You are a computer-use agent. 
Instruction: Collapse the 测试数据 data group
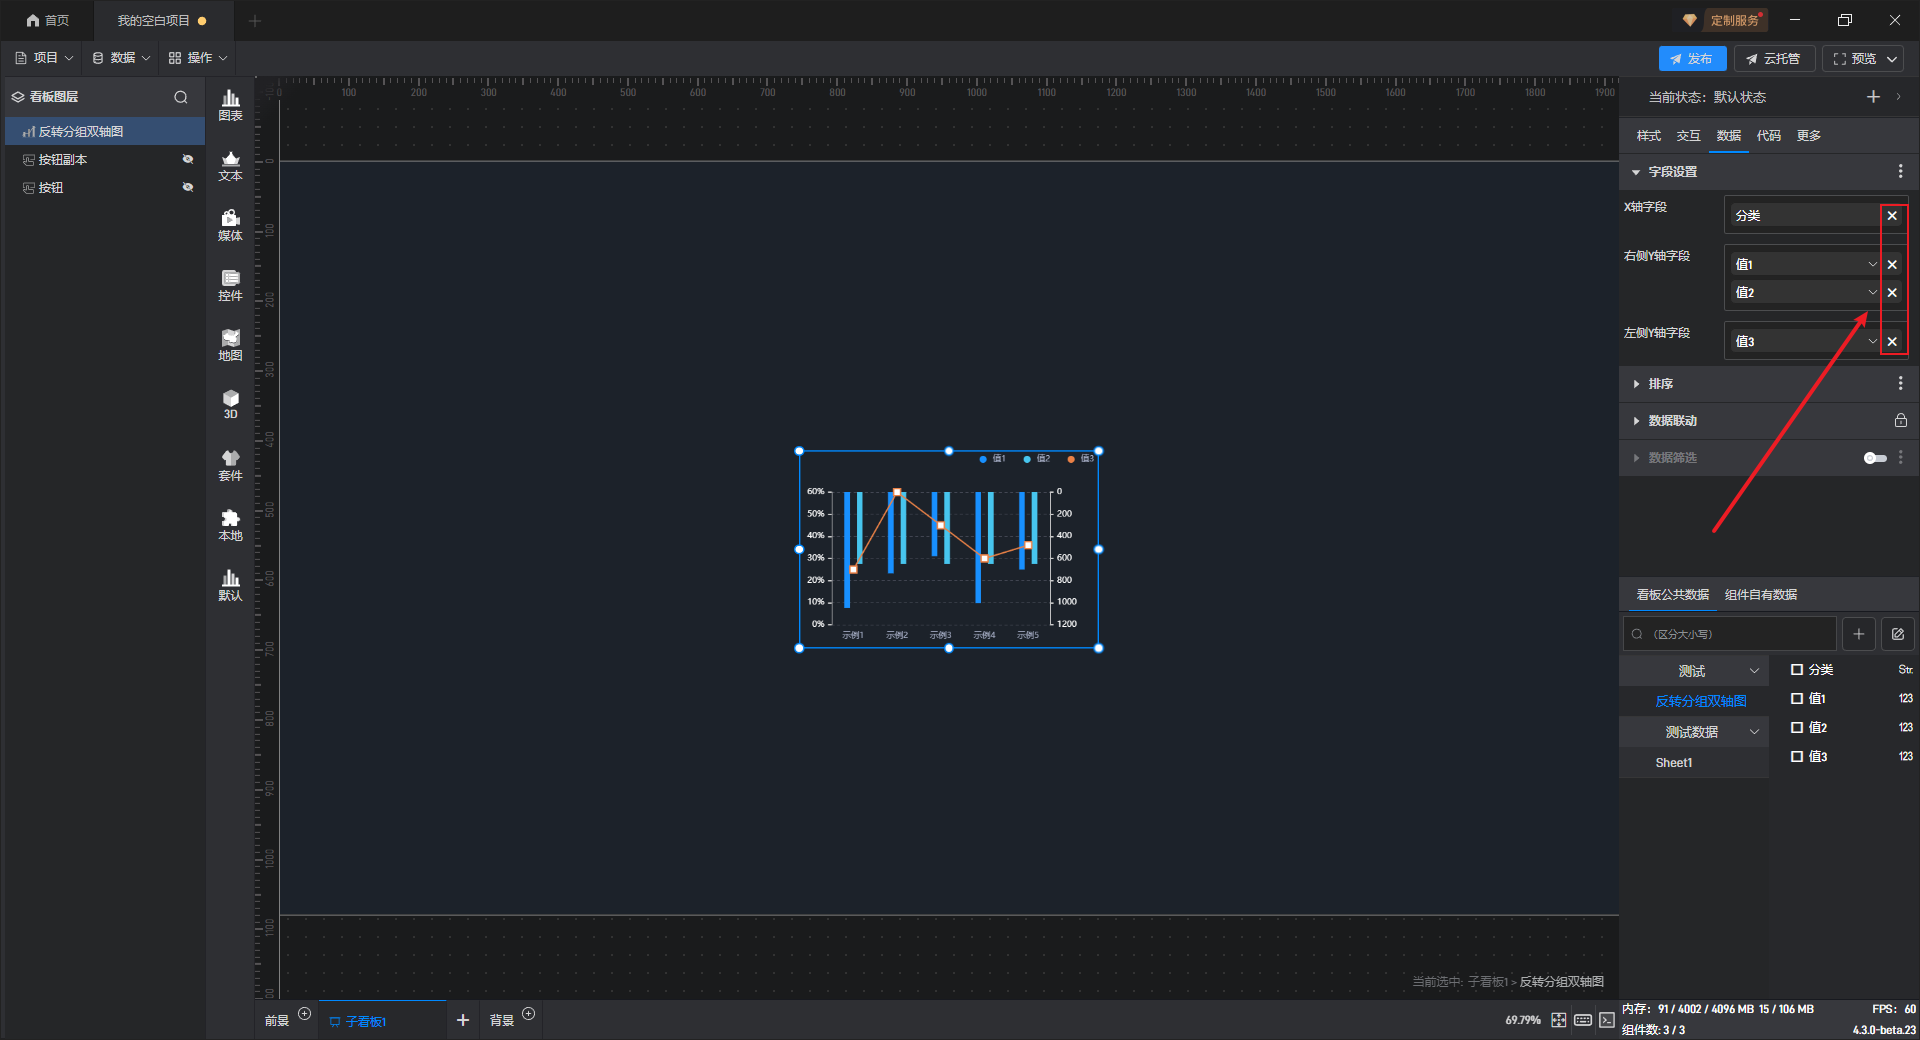pyautogui.click(x=1754, y=732)
